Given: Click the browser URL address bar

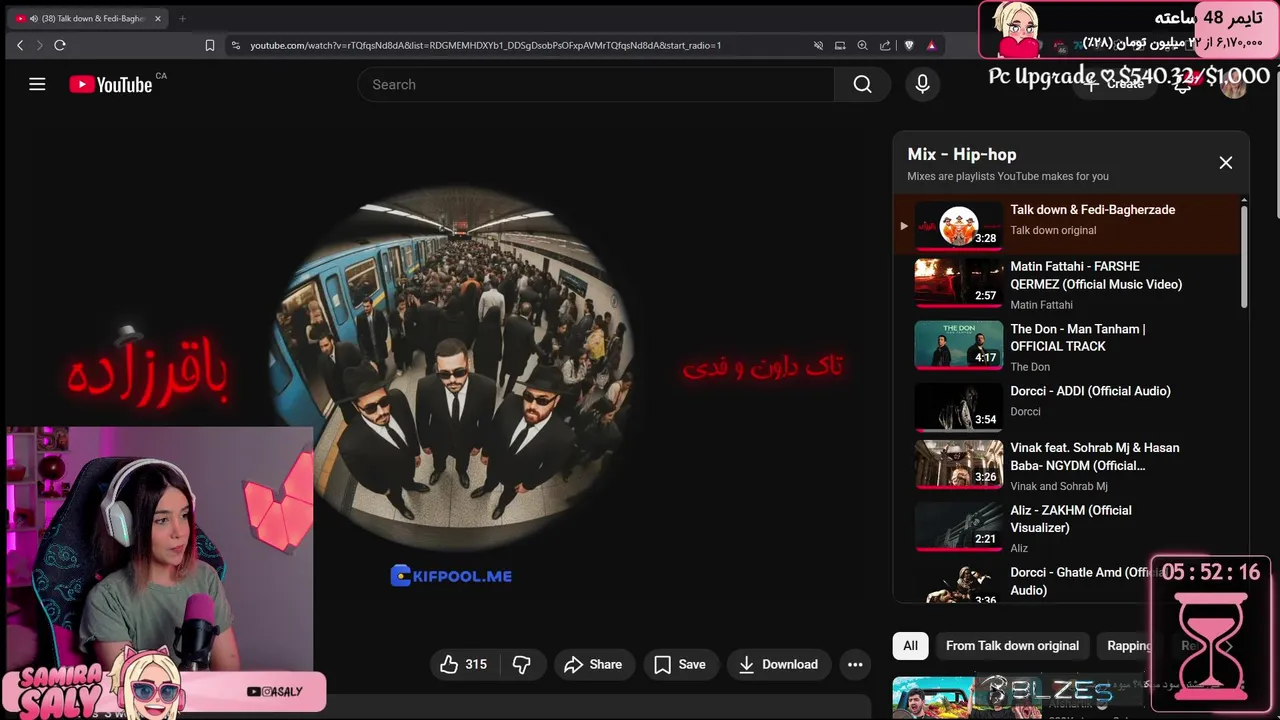Looking at the screenshot, I should pyautogui.click(x=485, y=45).
